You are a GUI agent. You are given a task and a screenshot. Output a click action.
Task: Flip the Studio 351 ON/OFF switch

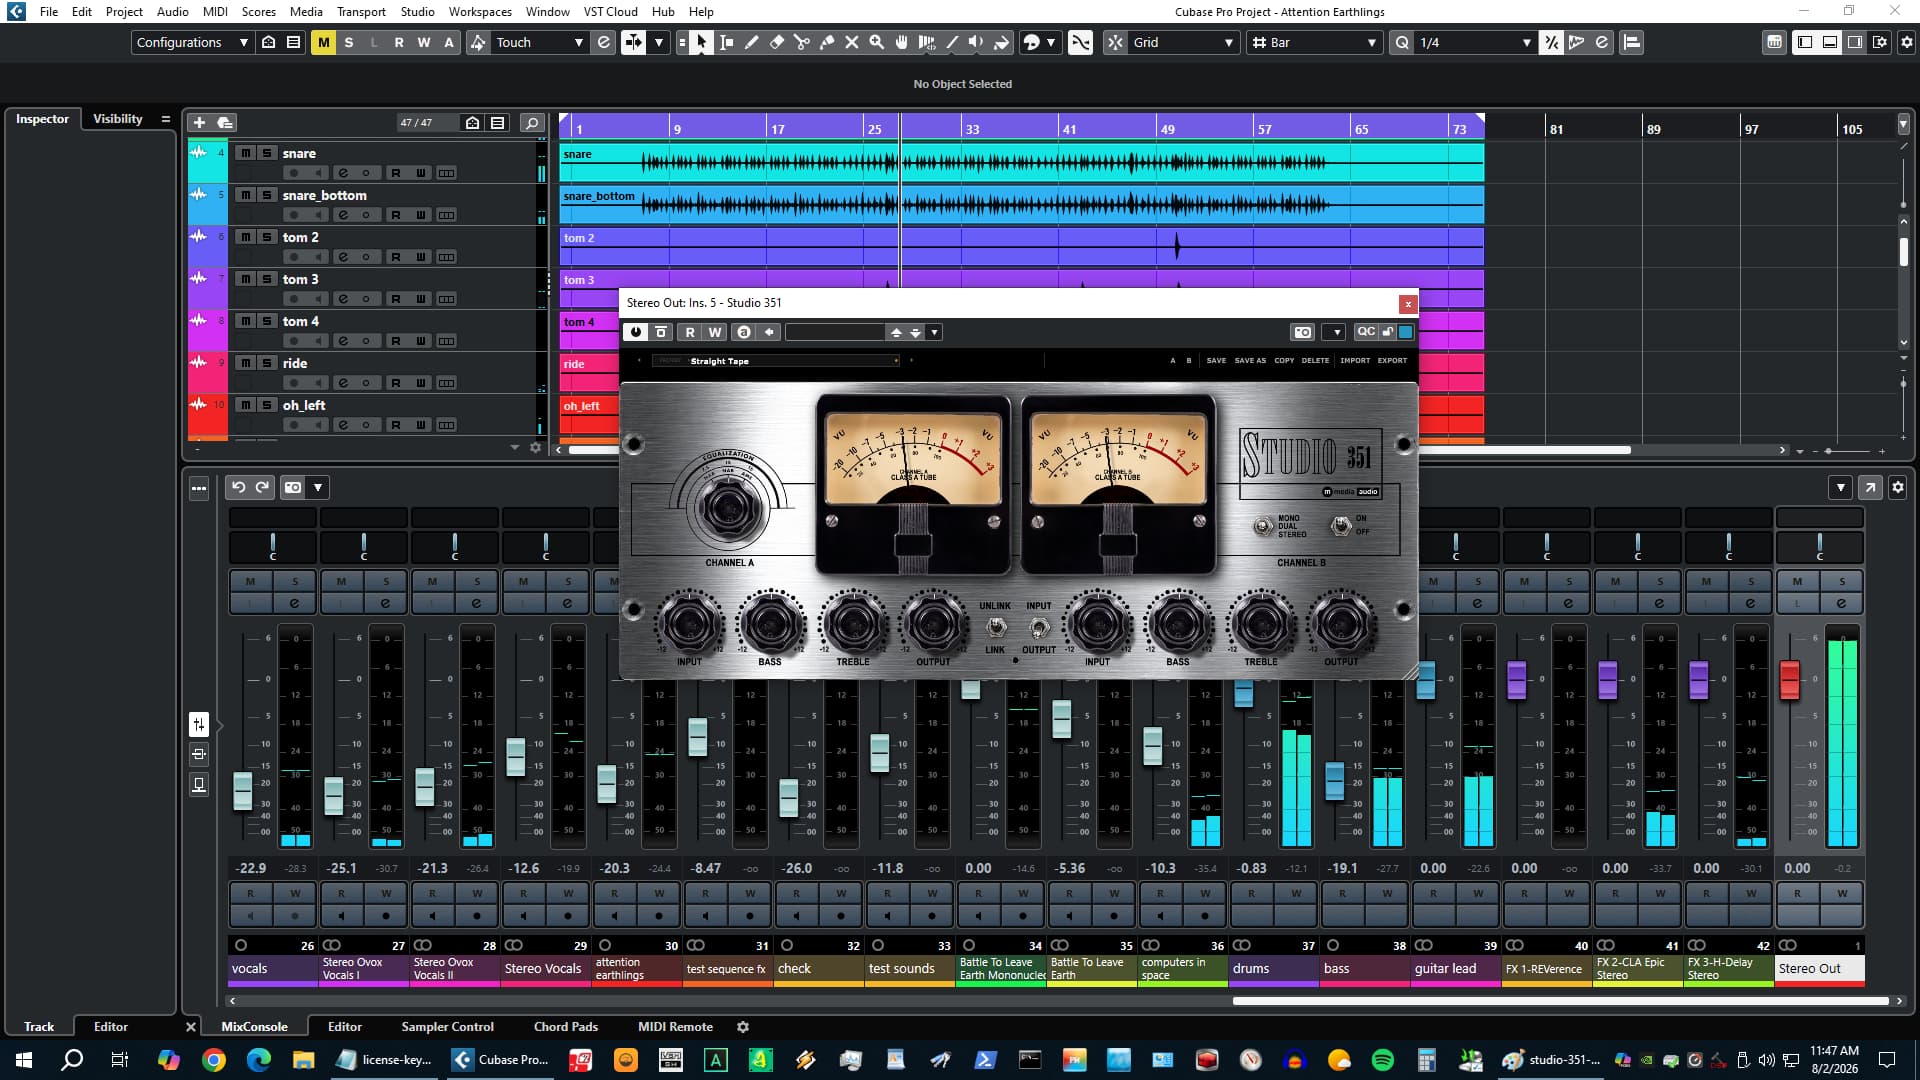(1340, 525)
